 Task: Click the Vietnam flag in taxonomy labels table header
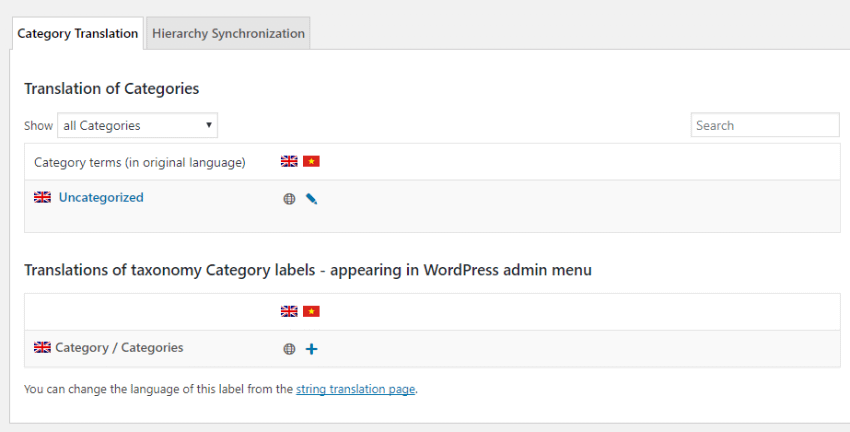tap(311, 312)
